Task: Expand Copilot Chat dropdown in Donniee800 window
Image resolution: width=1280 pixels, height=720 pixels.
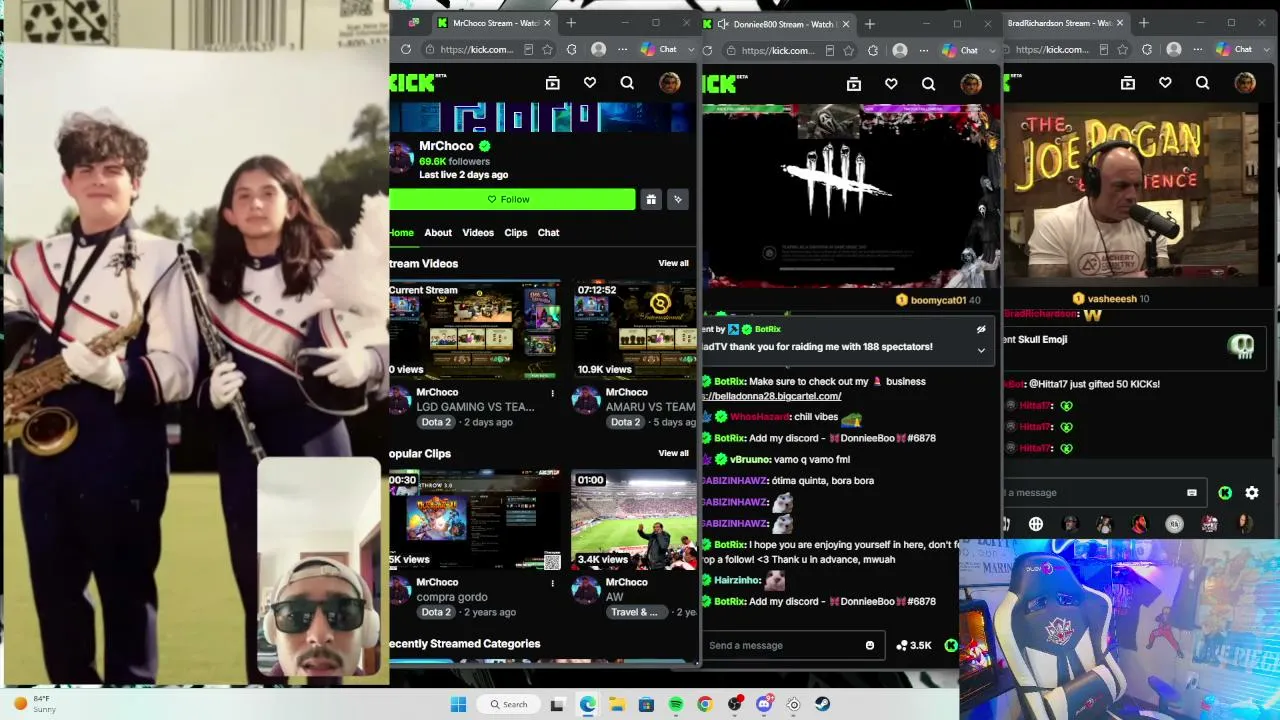Action: pyautogui.click(x=991, y=50)
